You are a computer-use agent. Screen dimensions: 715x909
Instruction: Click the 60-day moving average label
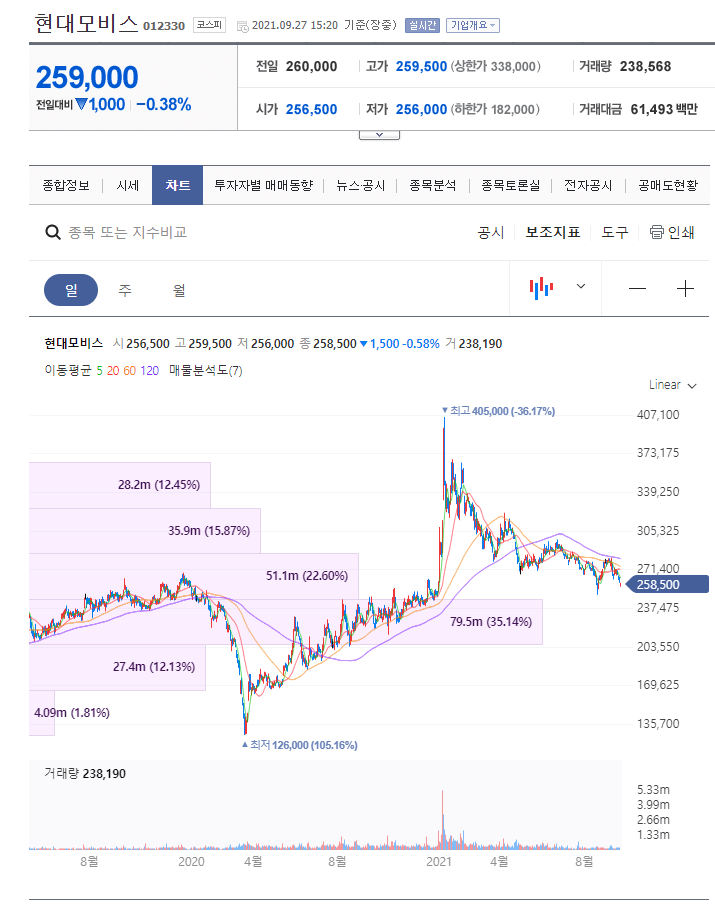click(129, 371)
